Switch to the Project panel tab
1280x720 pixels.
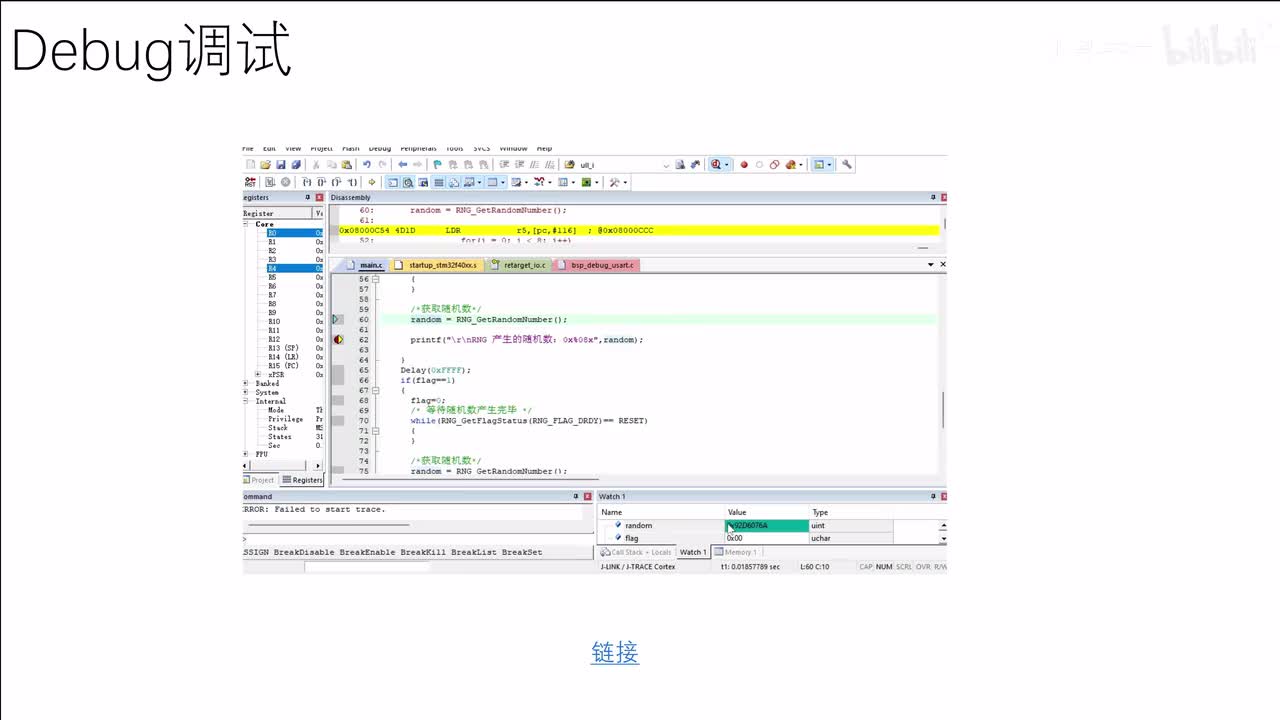[259, 480]
